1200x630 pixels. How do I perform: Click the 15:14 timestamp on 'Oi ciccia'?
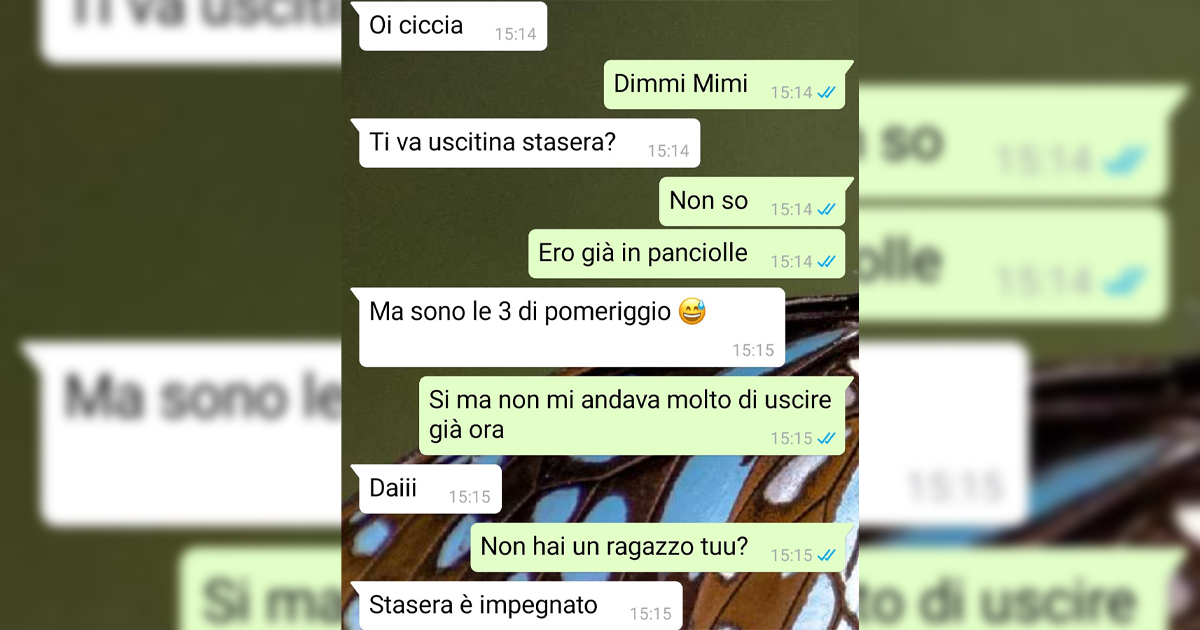coord(515,34)
